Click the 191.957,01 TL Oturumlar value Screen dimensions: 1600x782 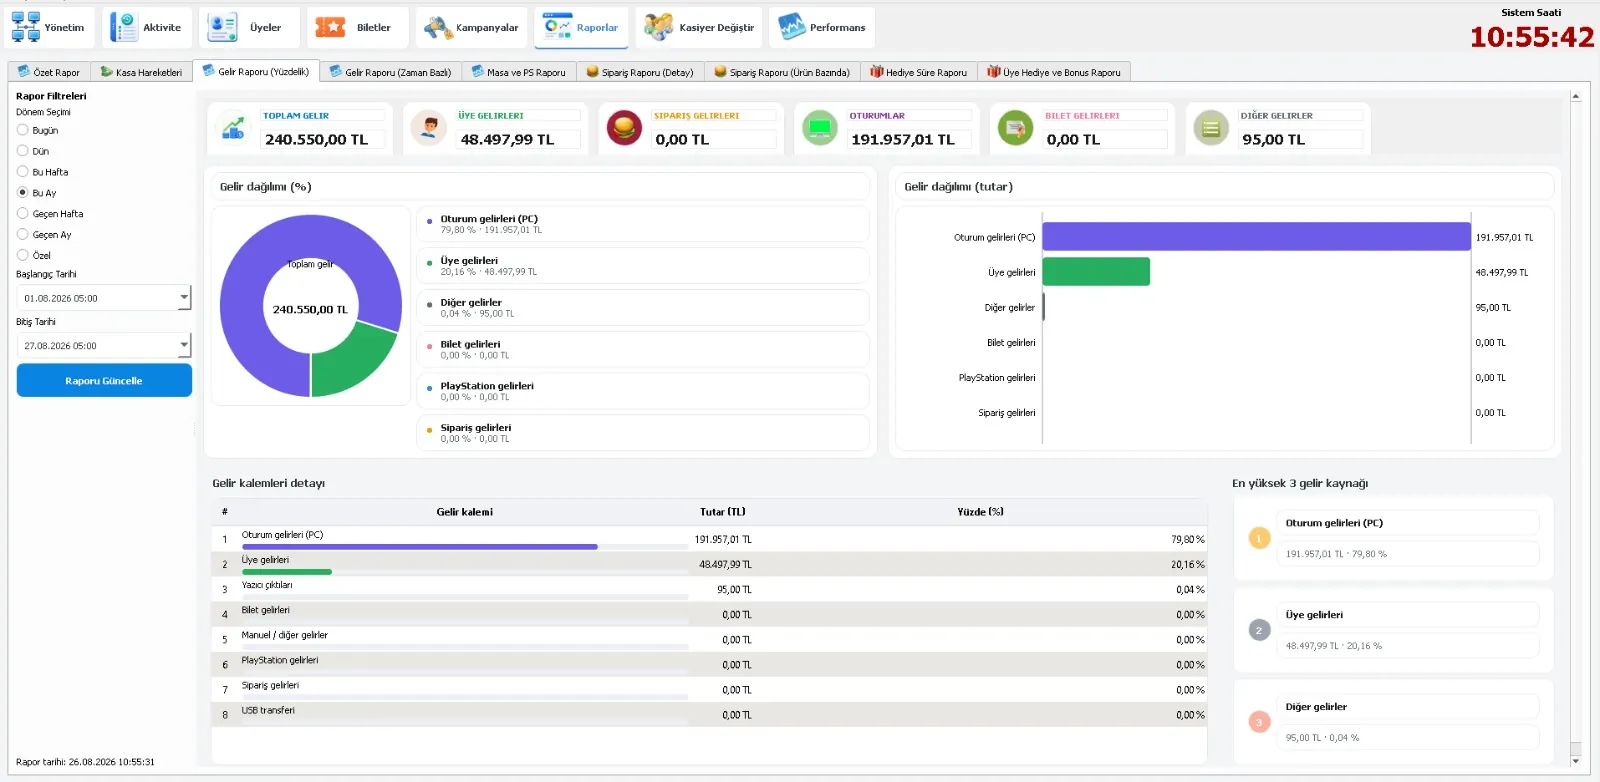(903, 140)
